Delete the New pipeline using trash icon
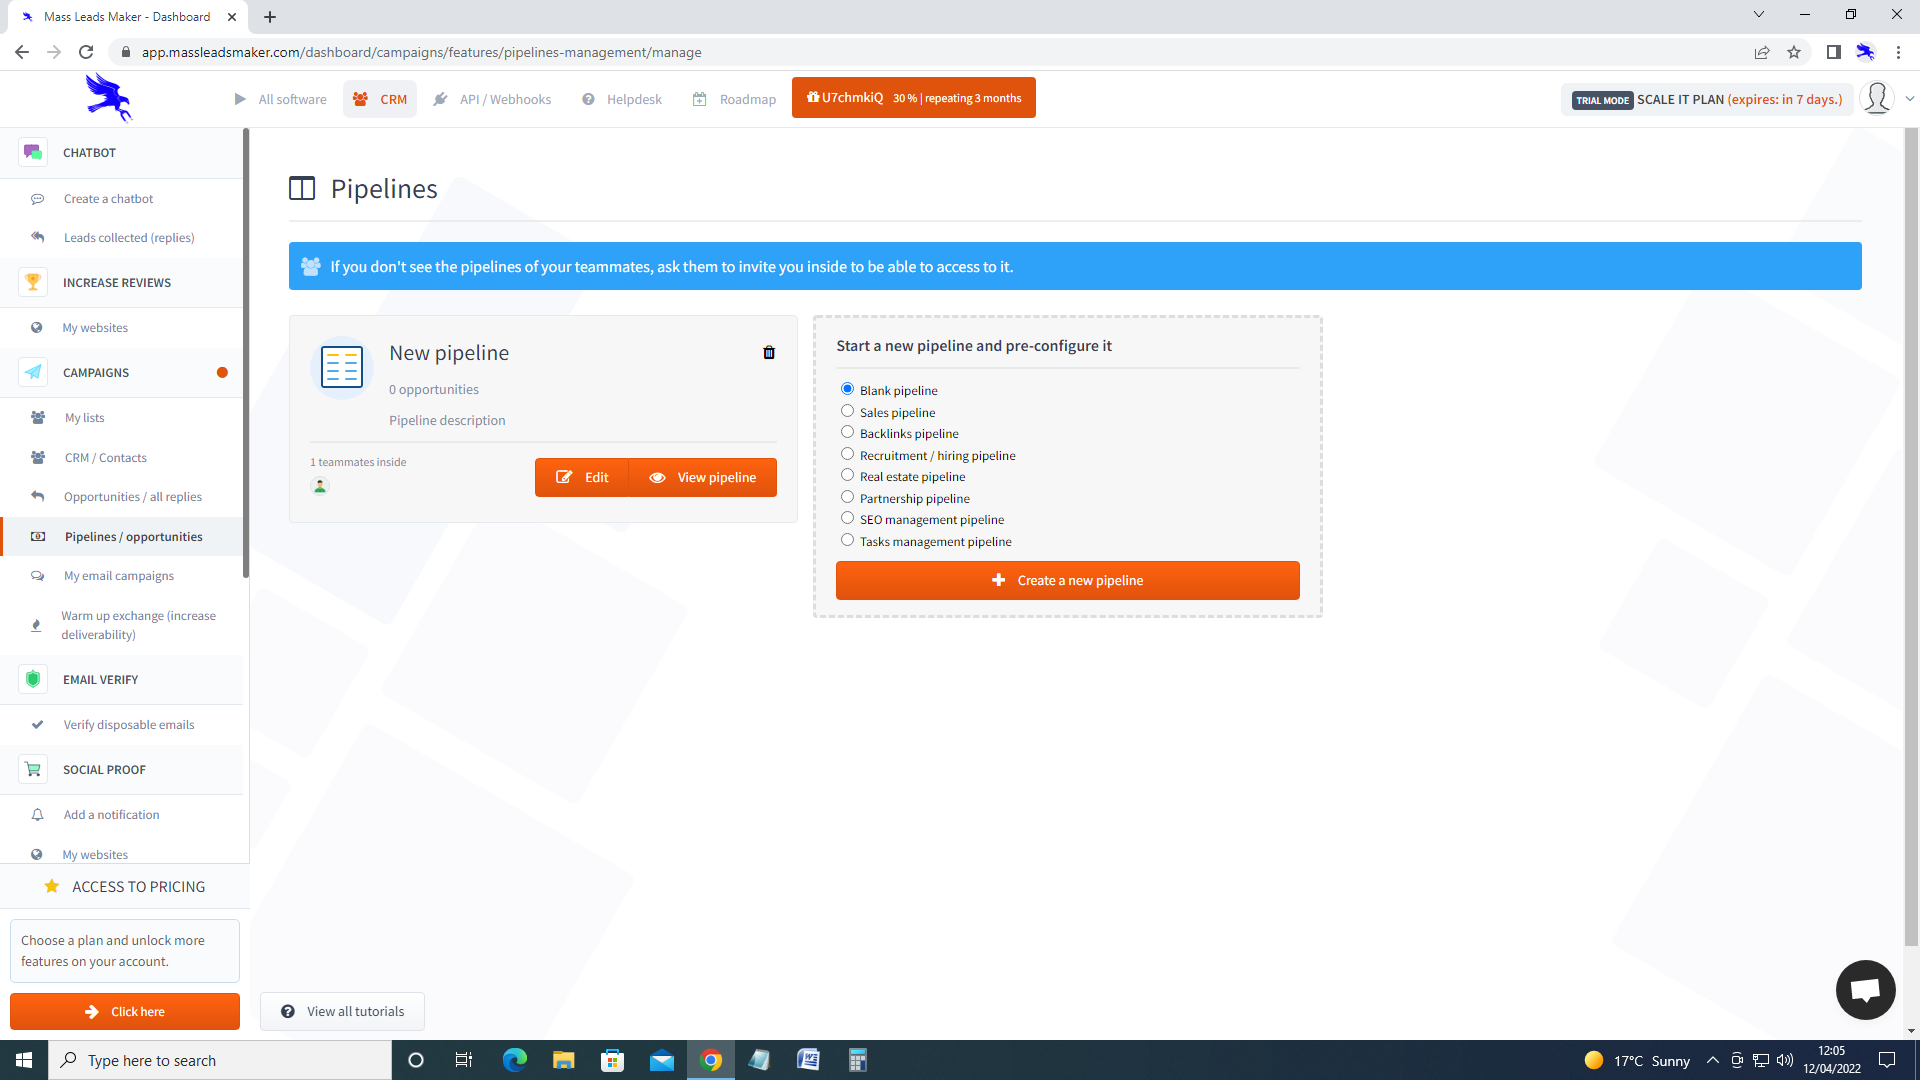 click(x=769, y=353)
